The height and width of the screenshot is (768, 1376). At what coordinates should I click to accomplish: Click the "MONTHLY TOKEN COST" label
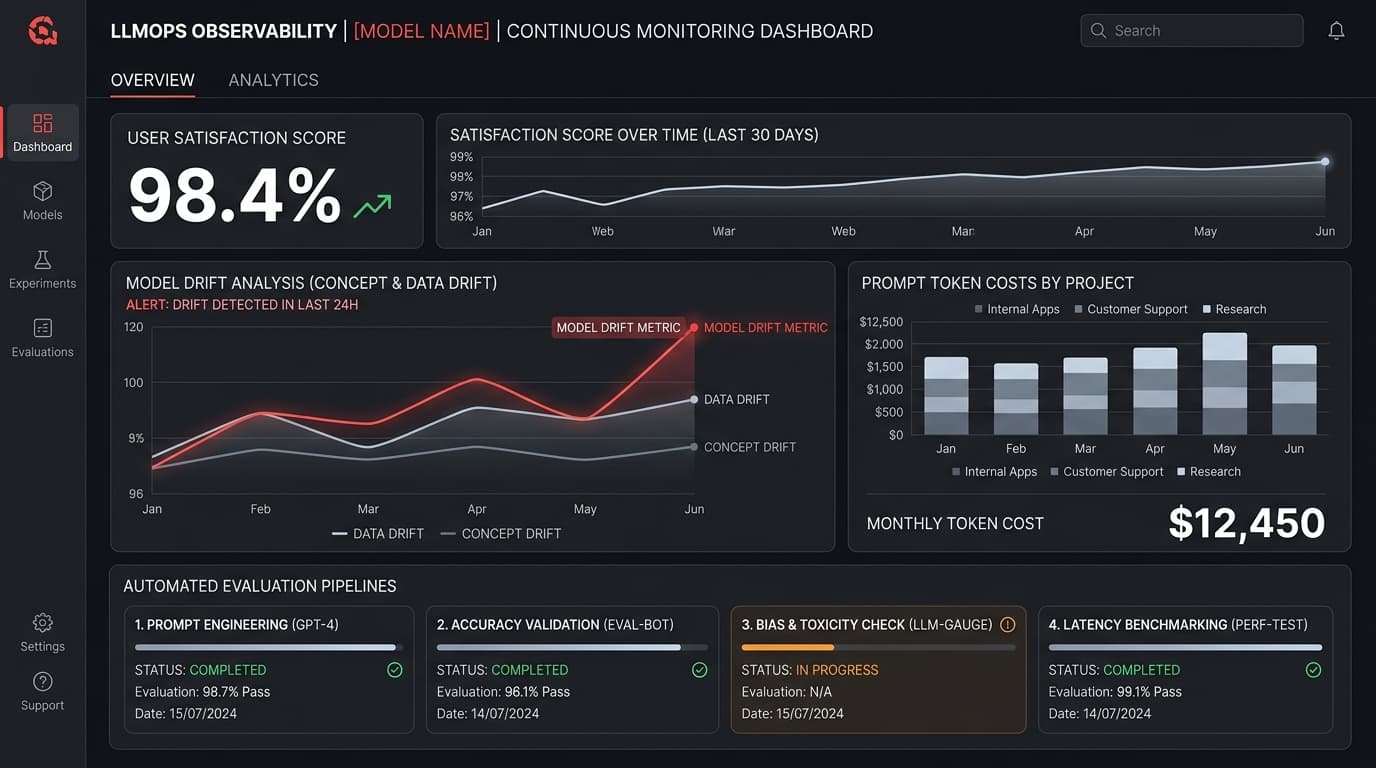point(955,524)
